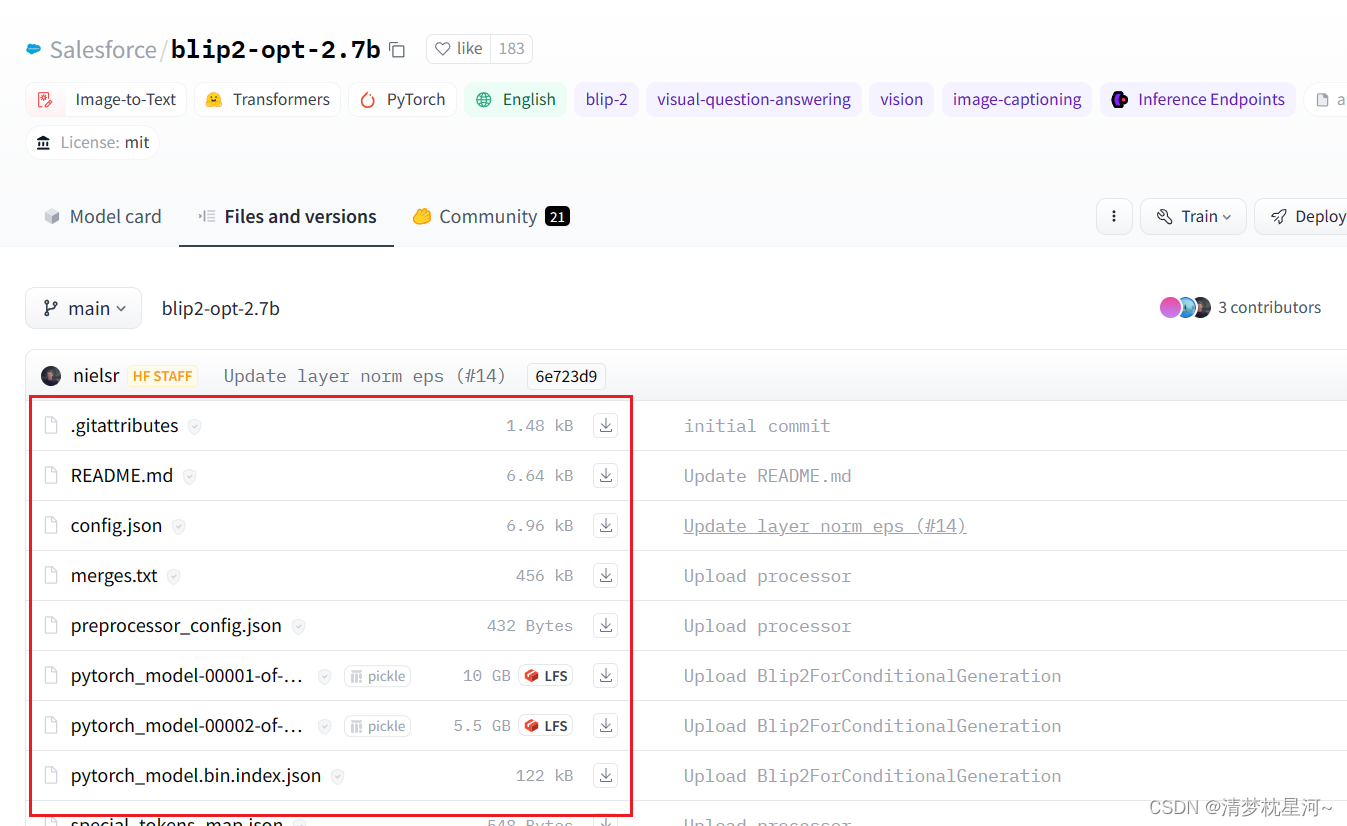The height and width of the screenshot is (826, 1347).
Task: Download the merges.txt file
Action: tap(605, 575)
